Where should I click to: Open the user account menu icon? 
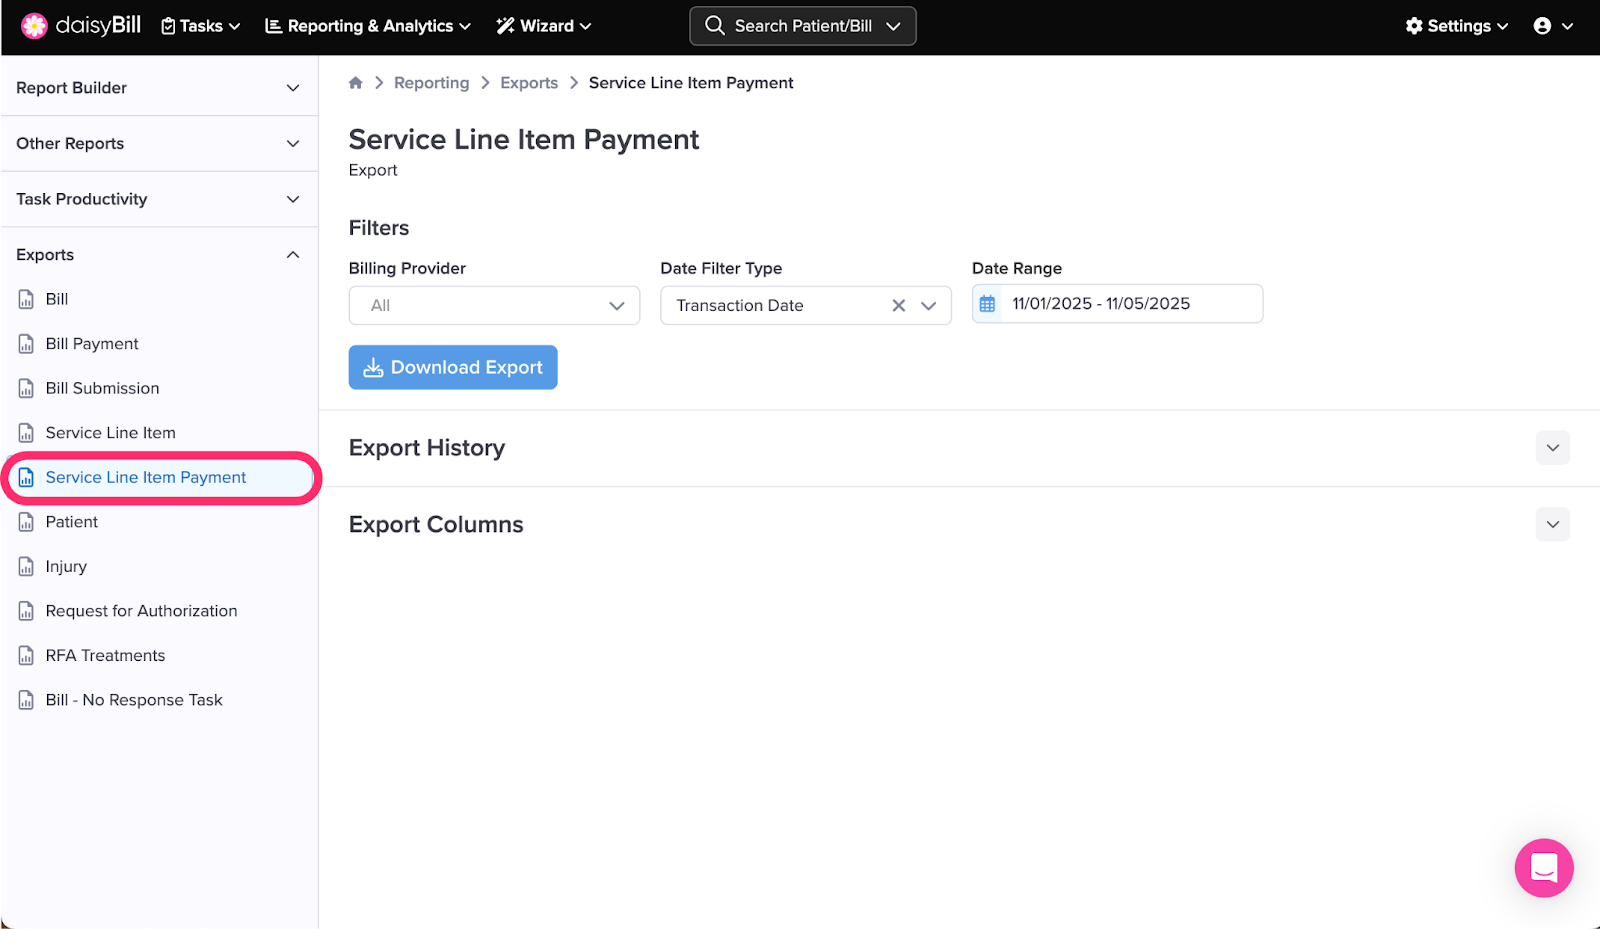[1543, 26]
